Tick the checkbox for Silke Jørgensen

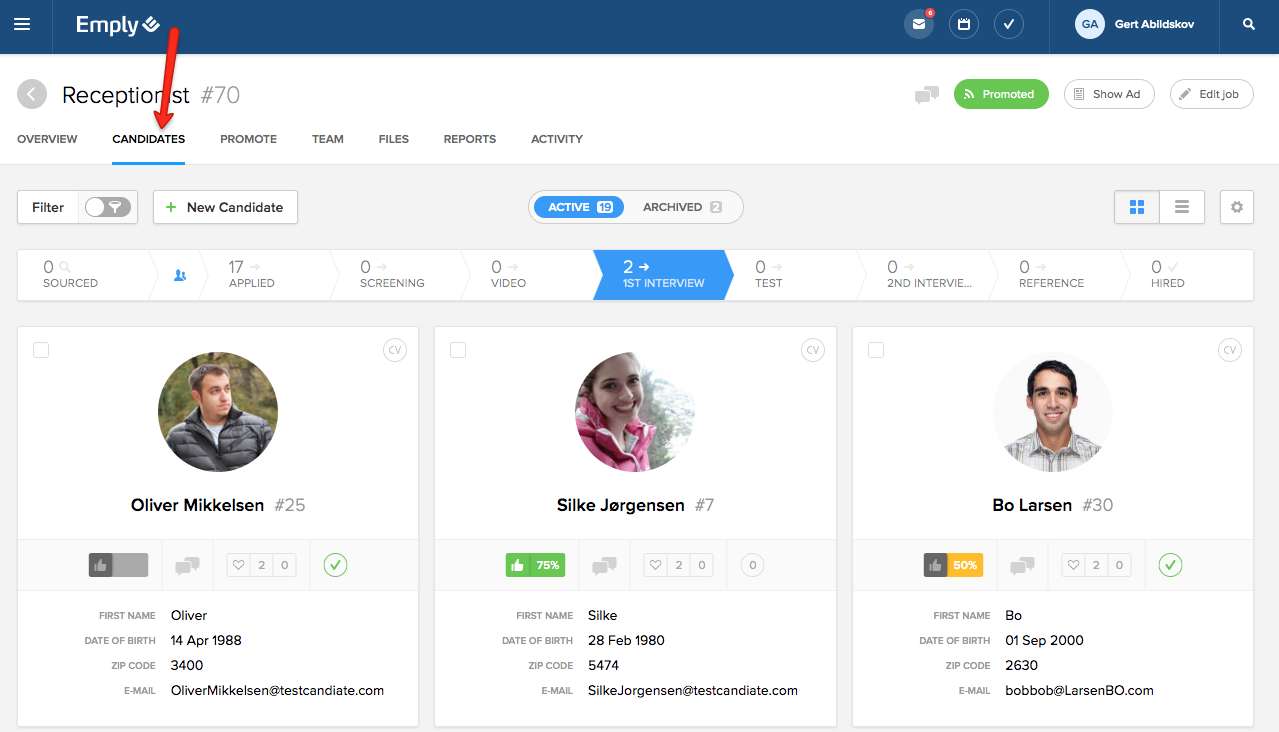tap(458, 350)
